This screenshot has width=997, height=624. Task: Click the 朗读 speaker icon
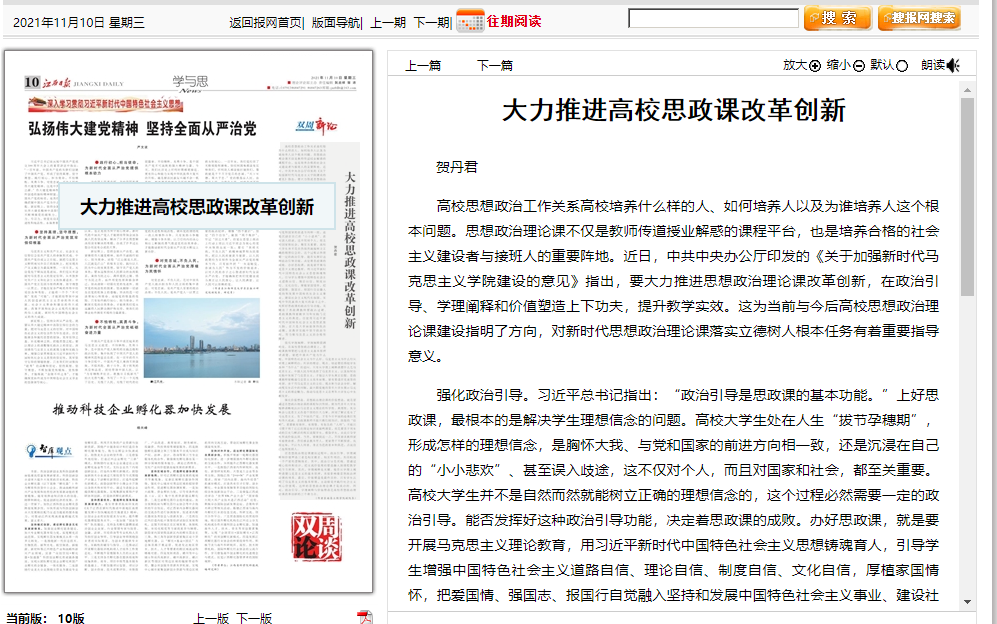(954, 66)
